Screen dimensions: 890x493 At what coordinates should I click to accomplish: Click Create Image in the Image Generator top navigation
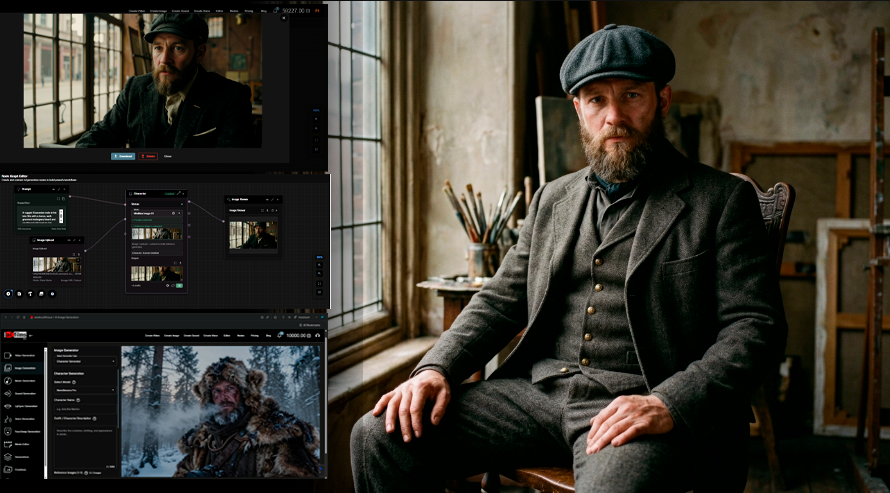(x=171, y=335)
